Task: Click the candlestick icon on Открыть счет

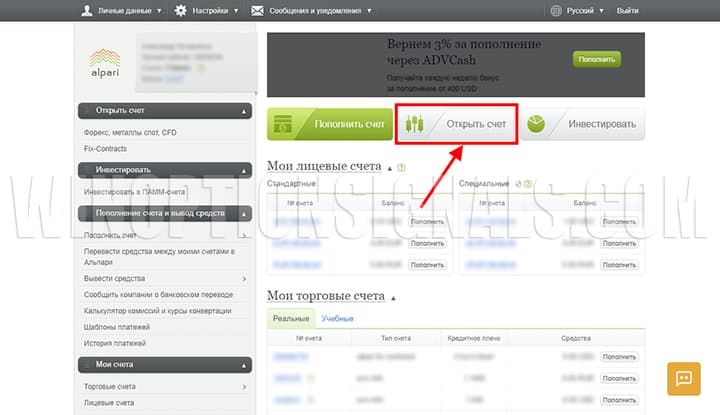Action: coord(416,124)
